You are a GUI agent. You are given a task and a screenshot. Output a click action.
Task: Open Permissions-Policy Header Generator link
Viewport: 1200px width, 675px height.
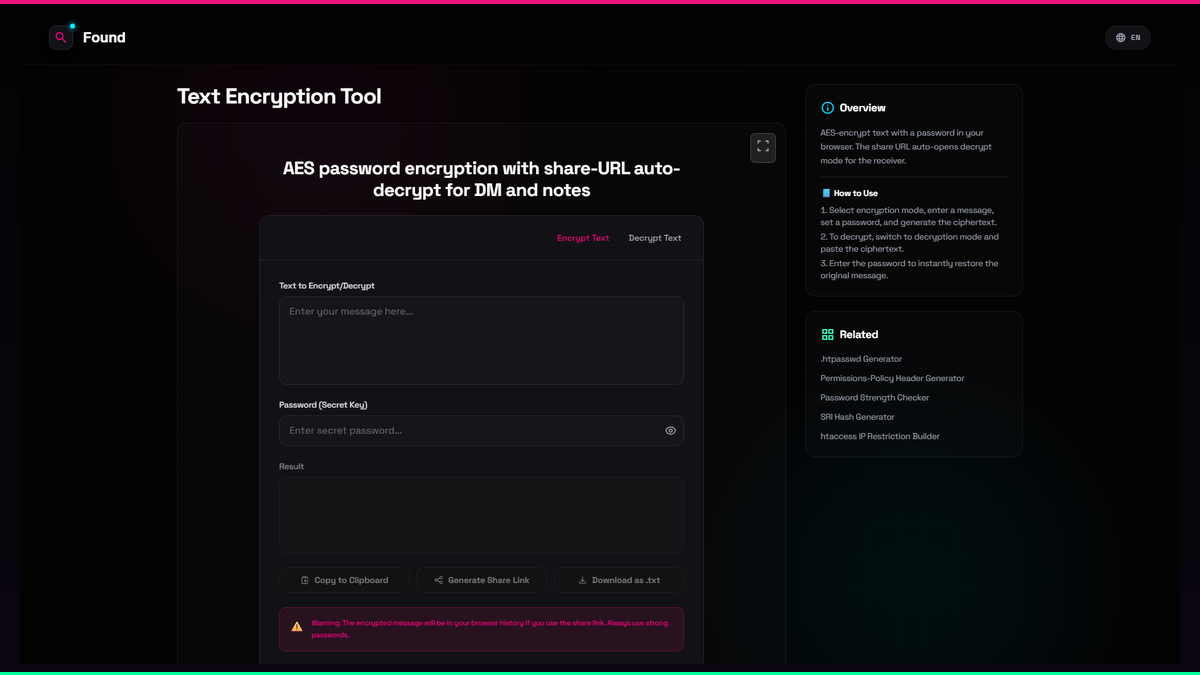pos(892,378)
